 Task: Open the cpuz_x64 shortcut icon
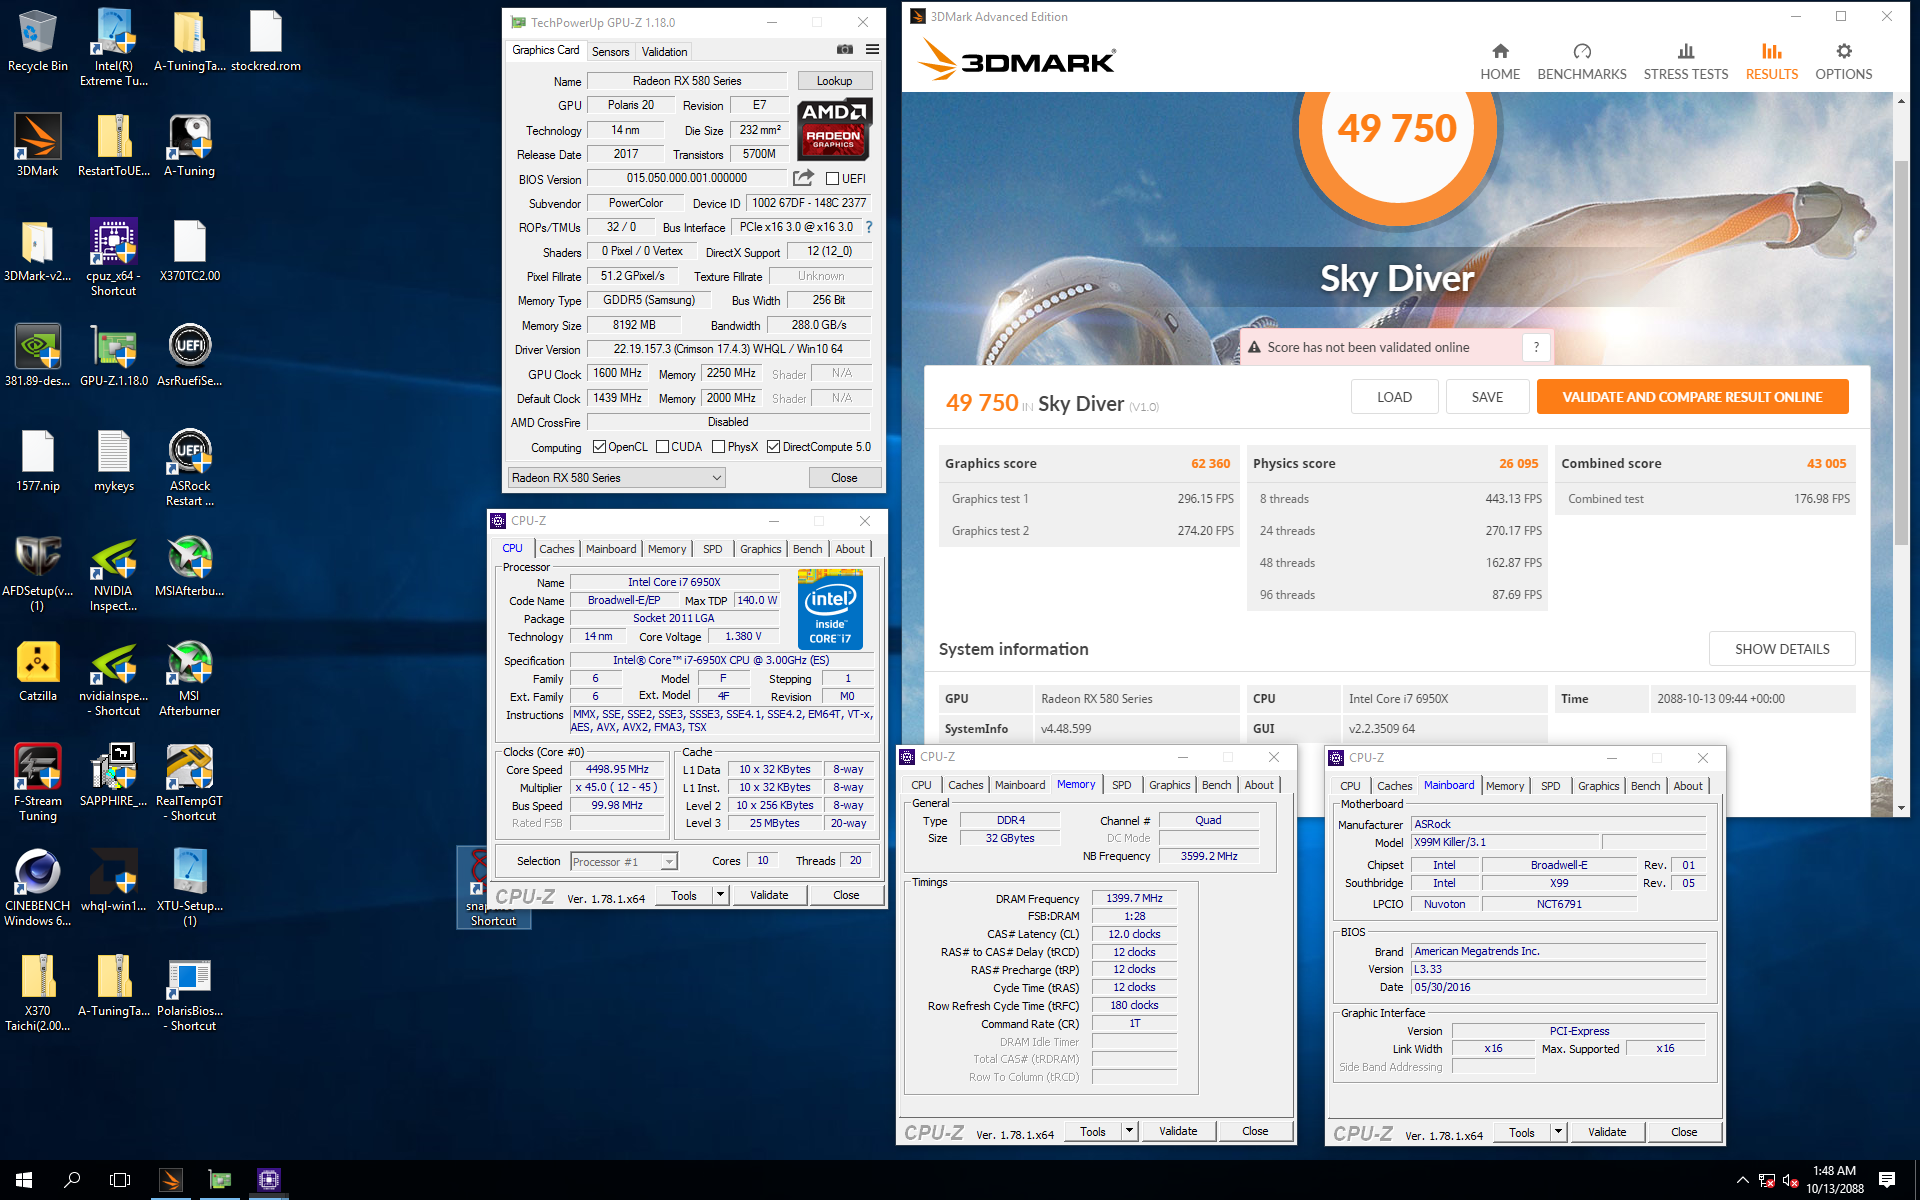tap(113, 257)
